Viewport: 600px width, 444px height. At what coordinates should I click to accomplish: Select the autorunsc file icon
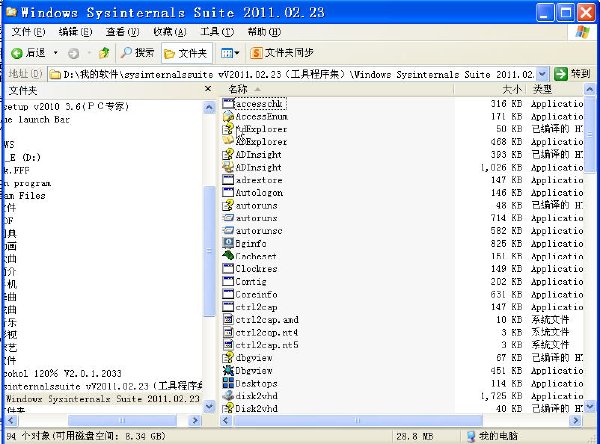click(x=228, y=230)
